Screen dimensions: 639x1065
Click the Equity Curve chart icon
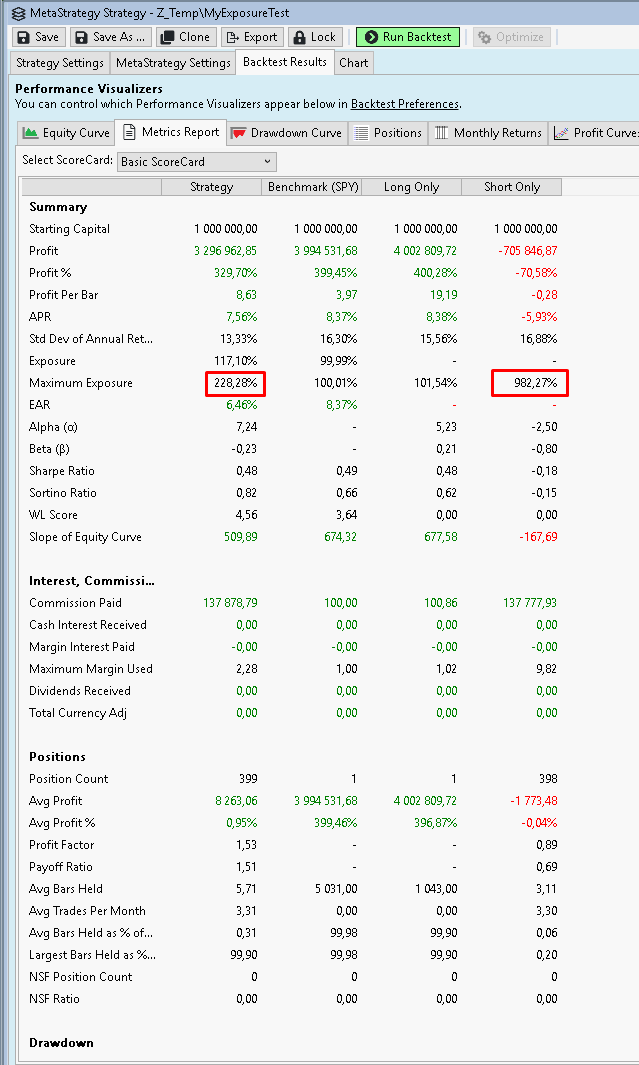click(x=31, y=133)
